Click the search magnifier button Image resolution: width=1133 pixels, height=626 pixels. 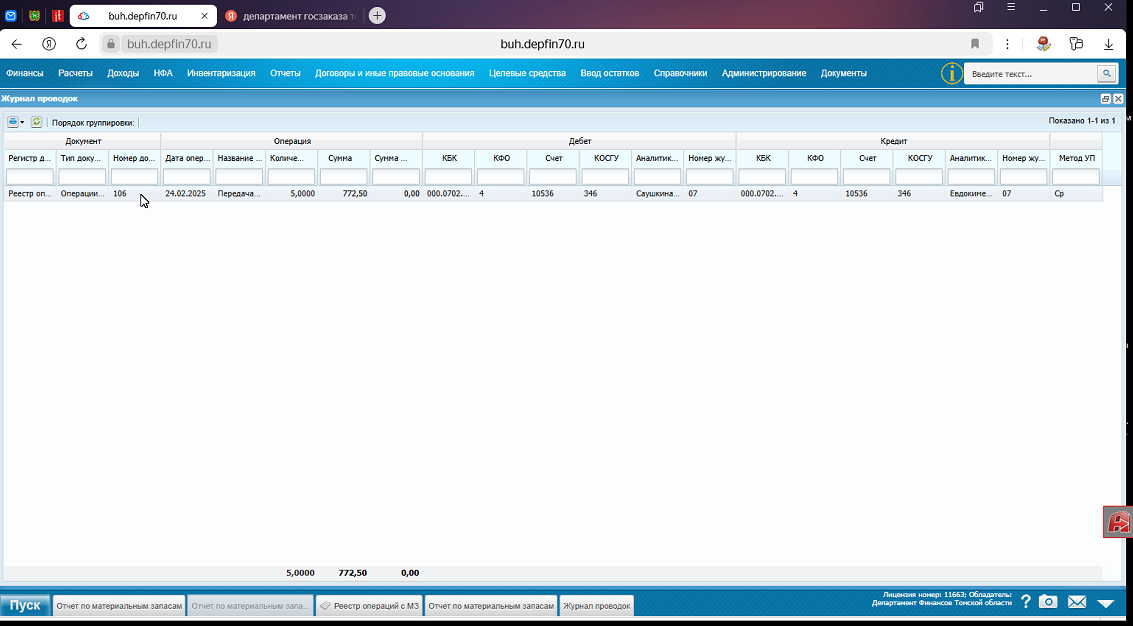pyautogui.click(x=1106, y=73)
